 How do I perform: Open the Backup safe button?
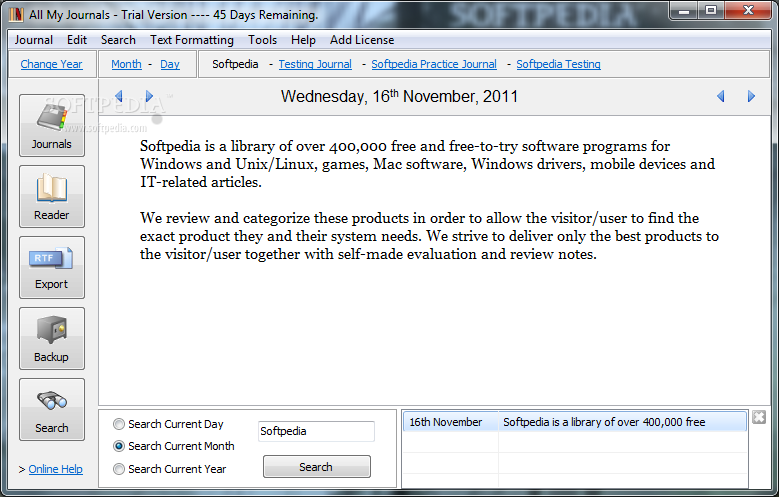(52, 338)
